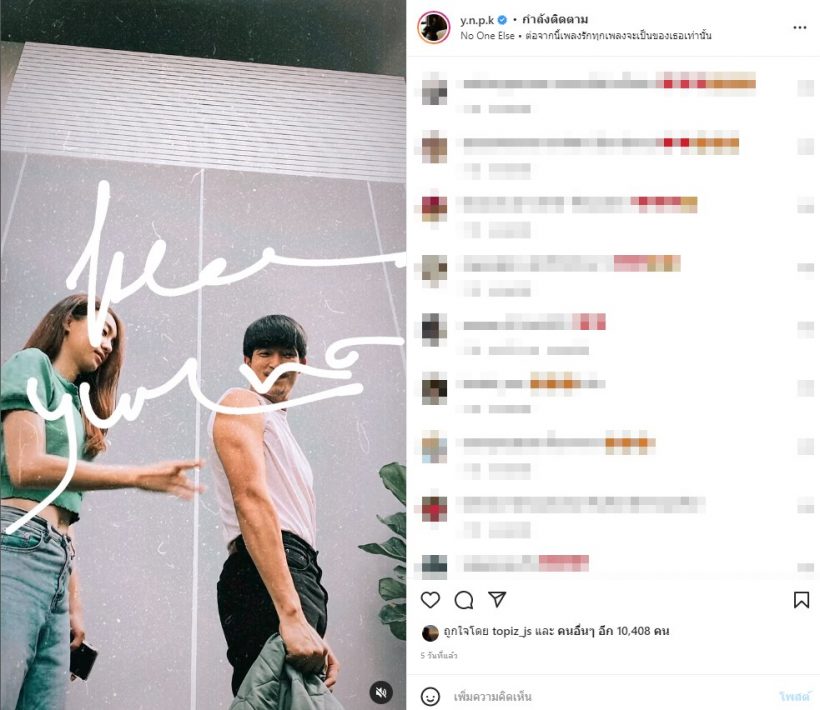Screen dimensions: 820x710
Task: Like the first comment's heart icon
Action: (805, 88)
